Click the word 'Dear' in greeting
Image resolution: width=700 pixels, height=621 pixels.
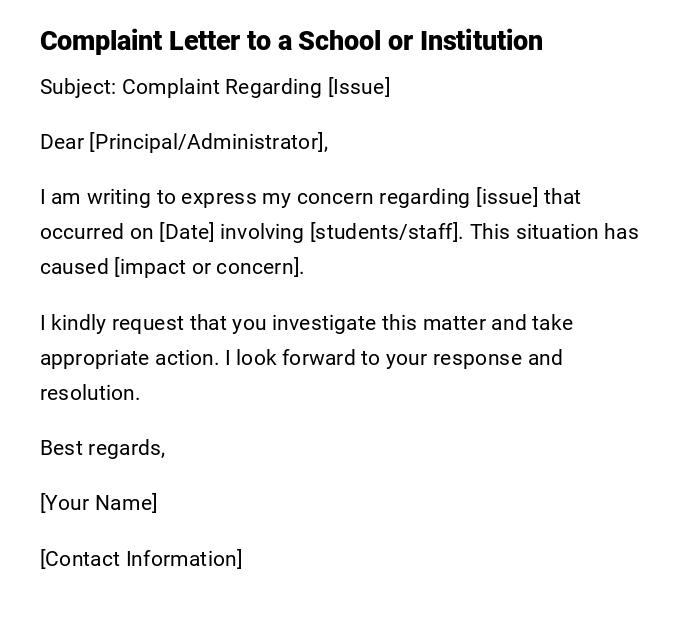point(61,142)
